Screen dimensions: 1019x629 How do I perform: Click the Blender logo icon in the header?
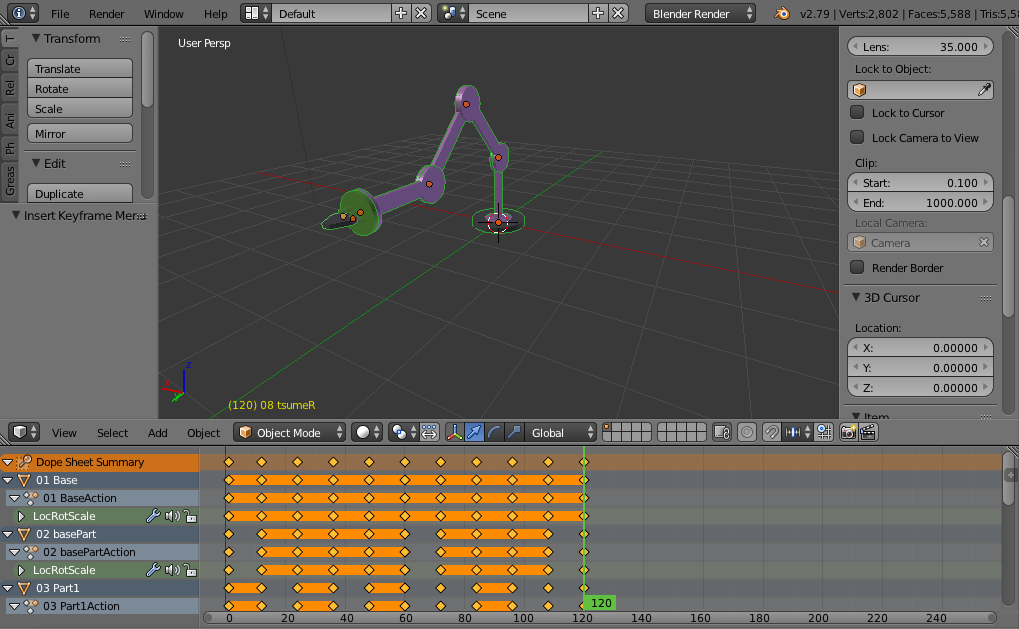coord(782,14)
